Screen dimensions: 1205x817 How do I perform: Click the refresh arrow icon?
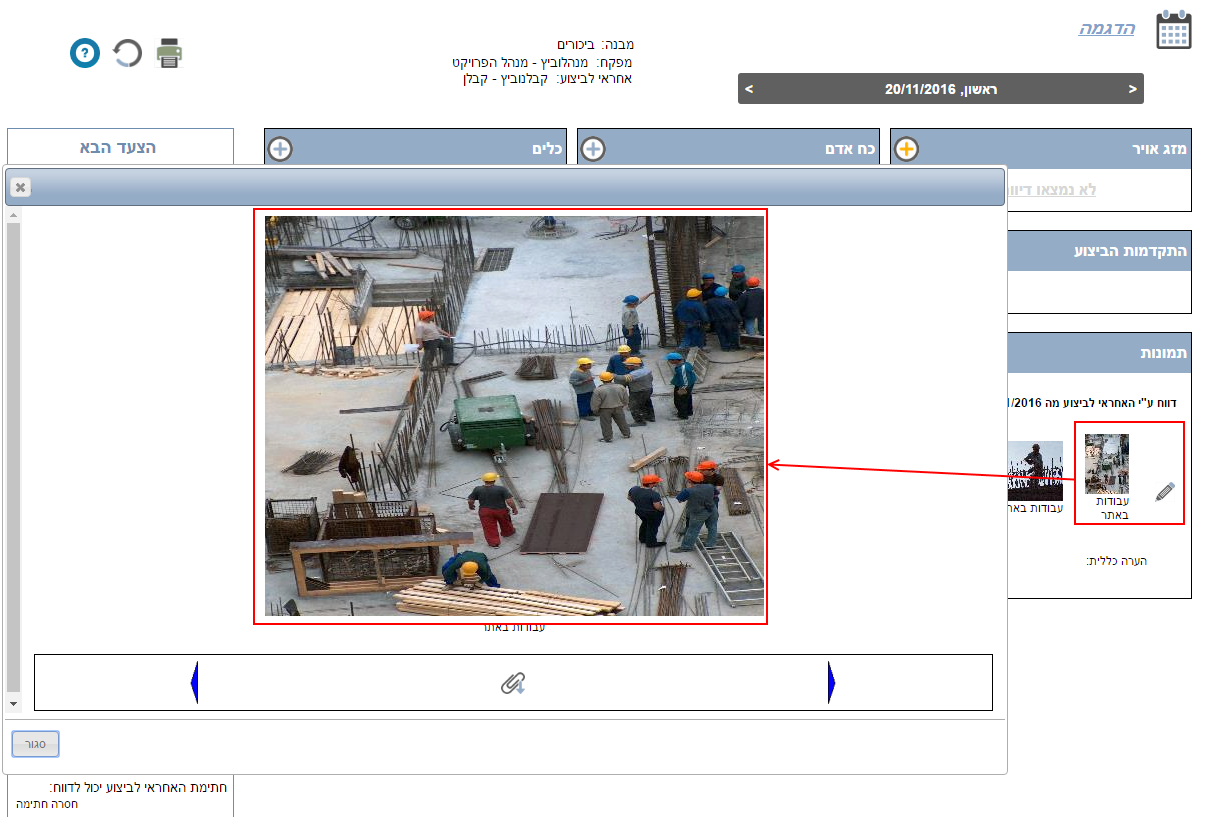click(x=127, y=53)
